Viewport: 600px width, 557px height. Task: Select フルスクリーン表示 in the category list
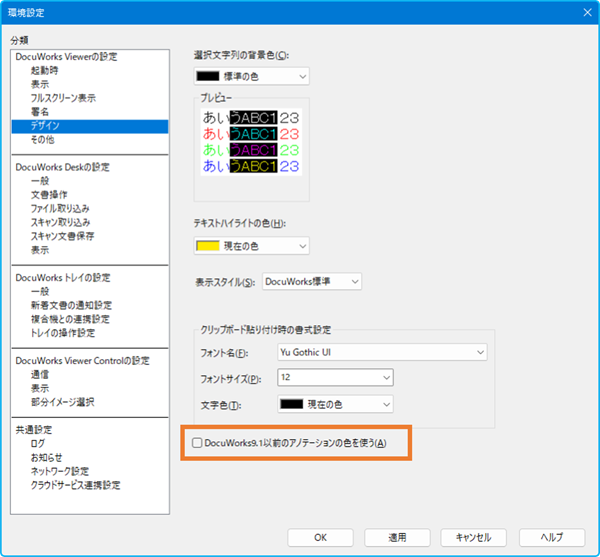click(64, 98)
